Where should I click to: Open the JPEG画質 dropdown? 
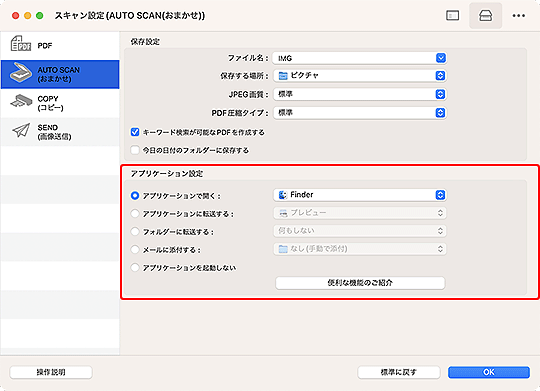point(360,94)
